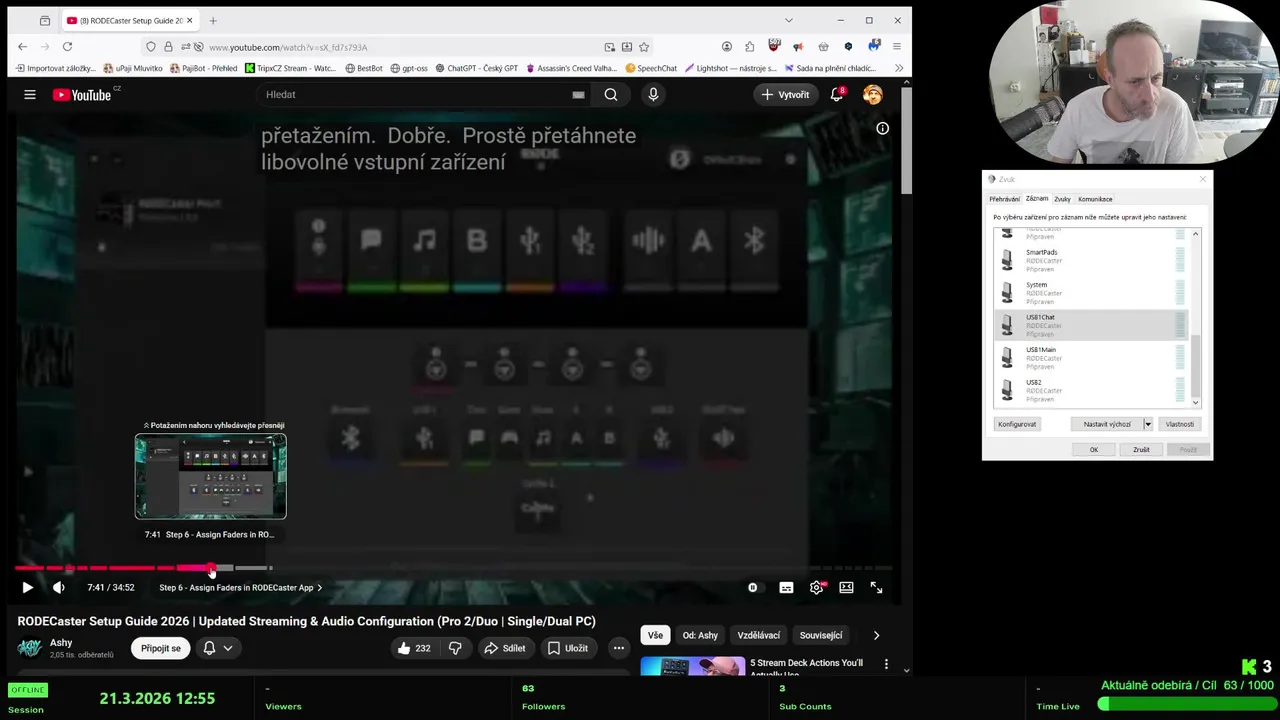Enter fullscreen mode in player
The width and height of the screenshot is (1280, 720).
(x=876, y=588)
